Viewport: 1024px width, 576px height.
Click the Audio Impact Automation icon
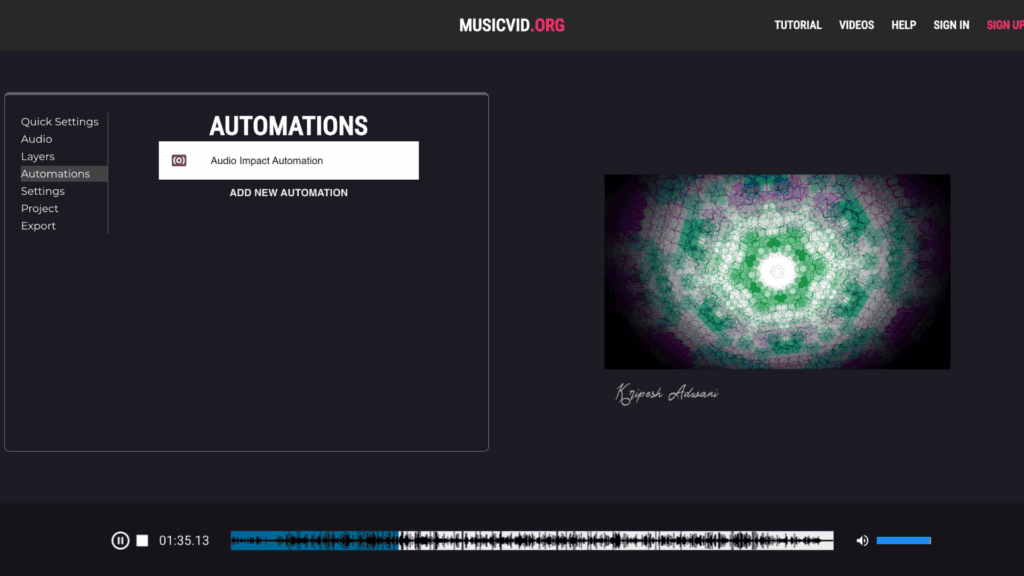tap(179, 161)
